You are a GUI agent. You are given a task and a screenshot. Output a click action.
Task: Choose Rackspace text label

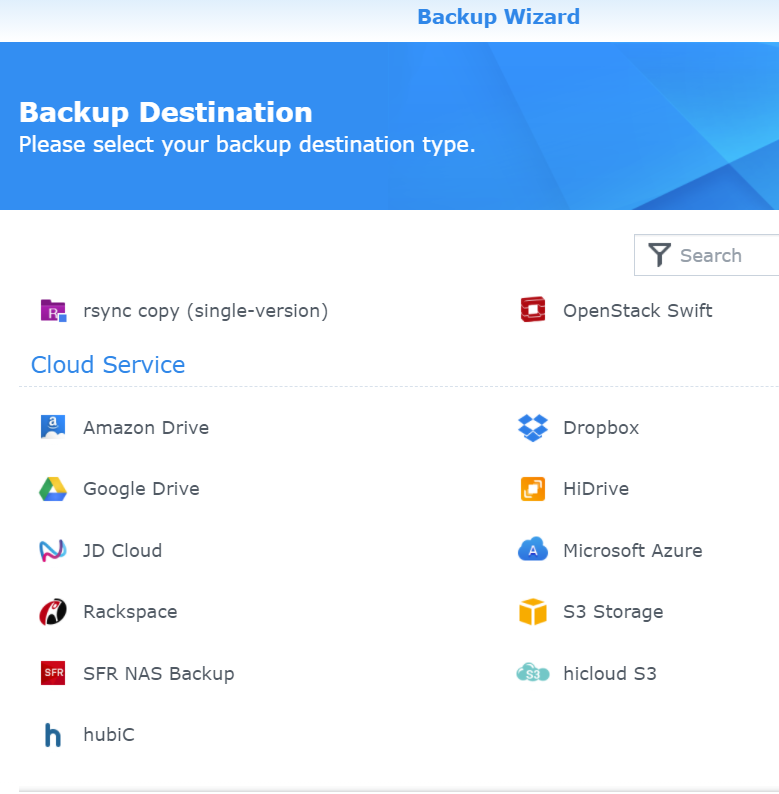[x=130, y=612]
